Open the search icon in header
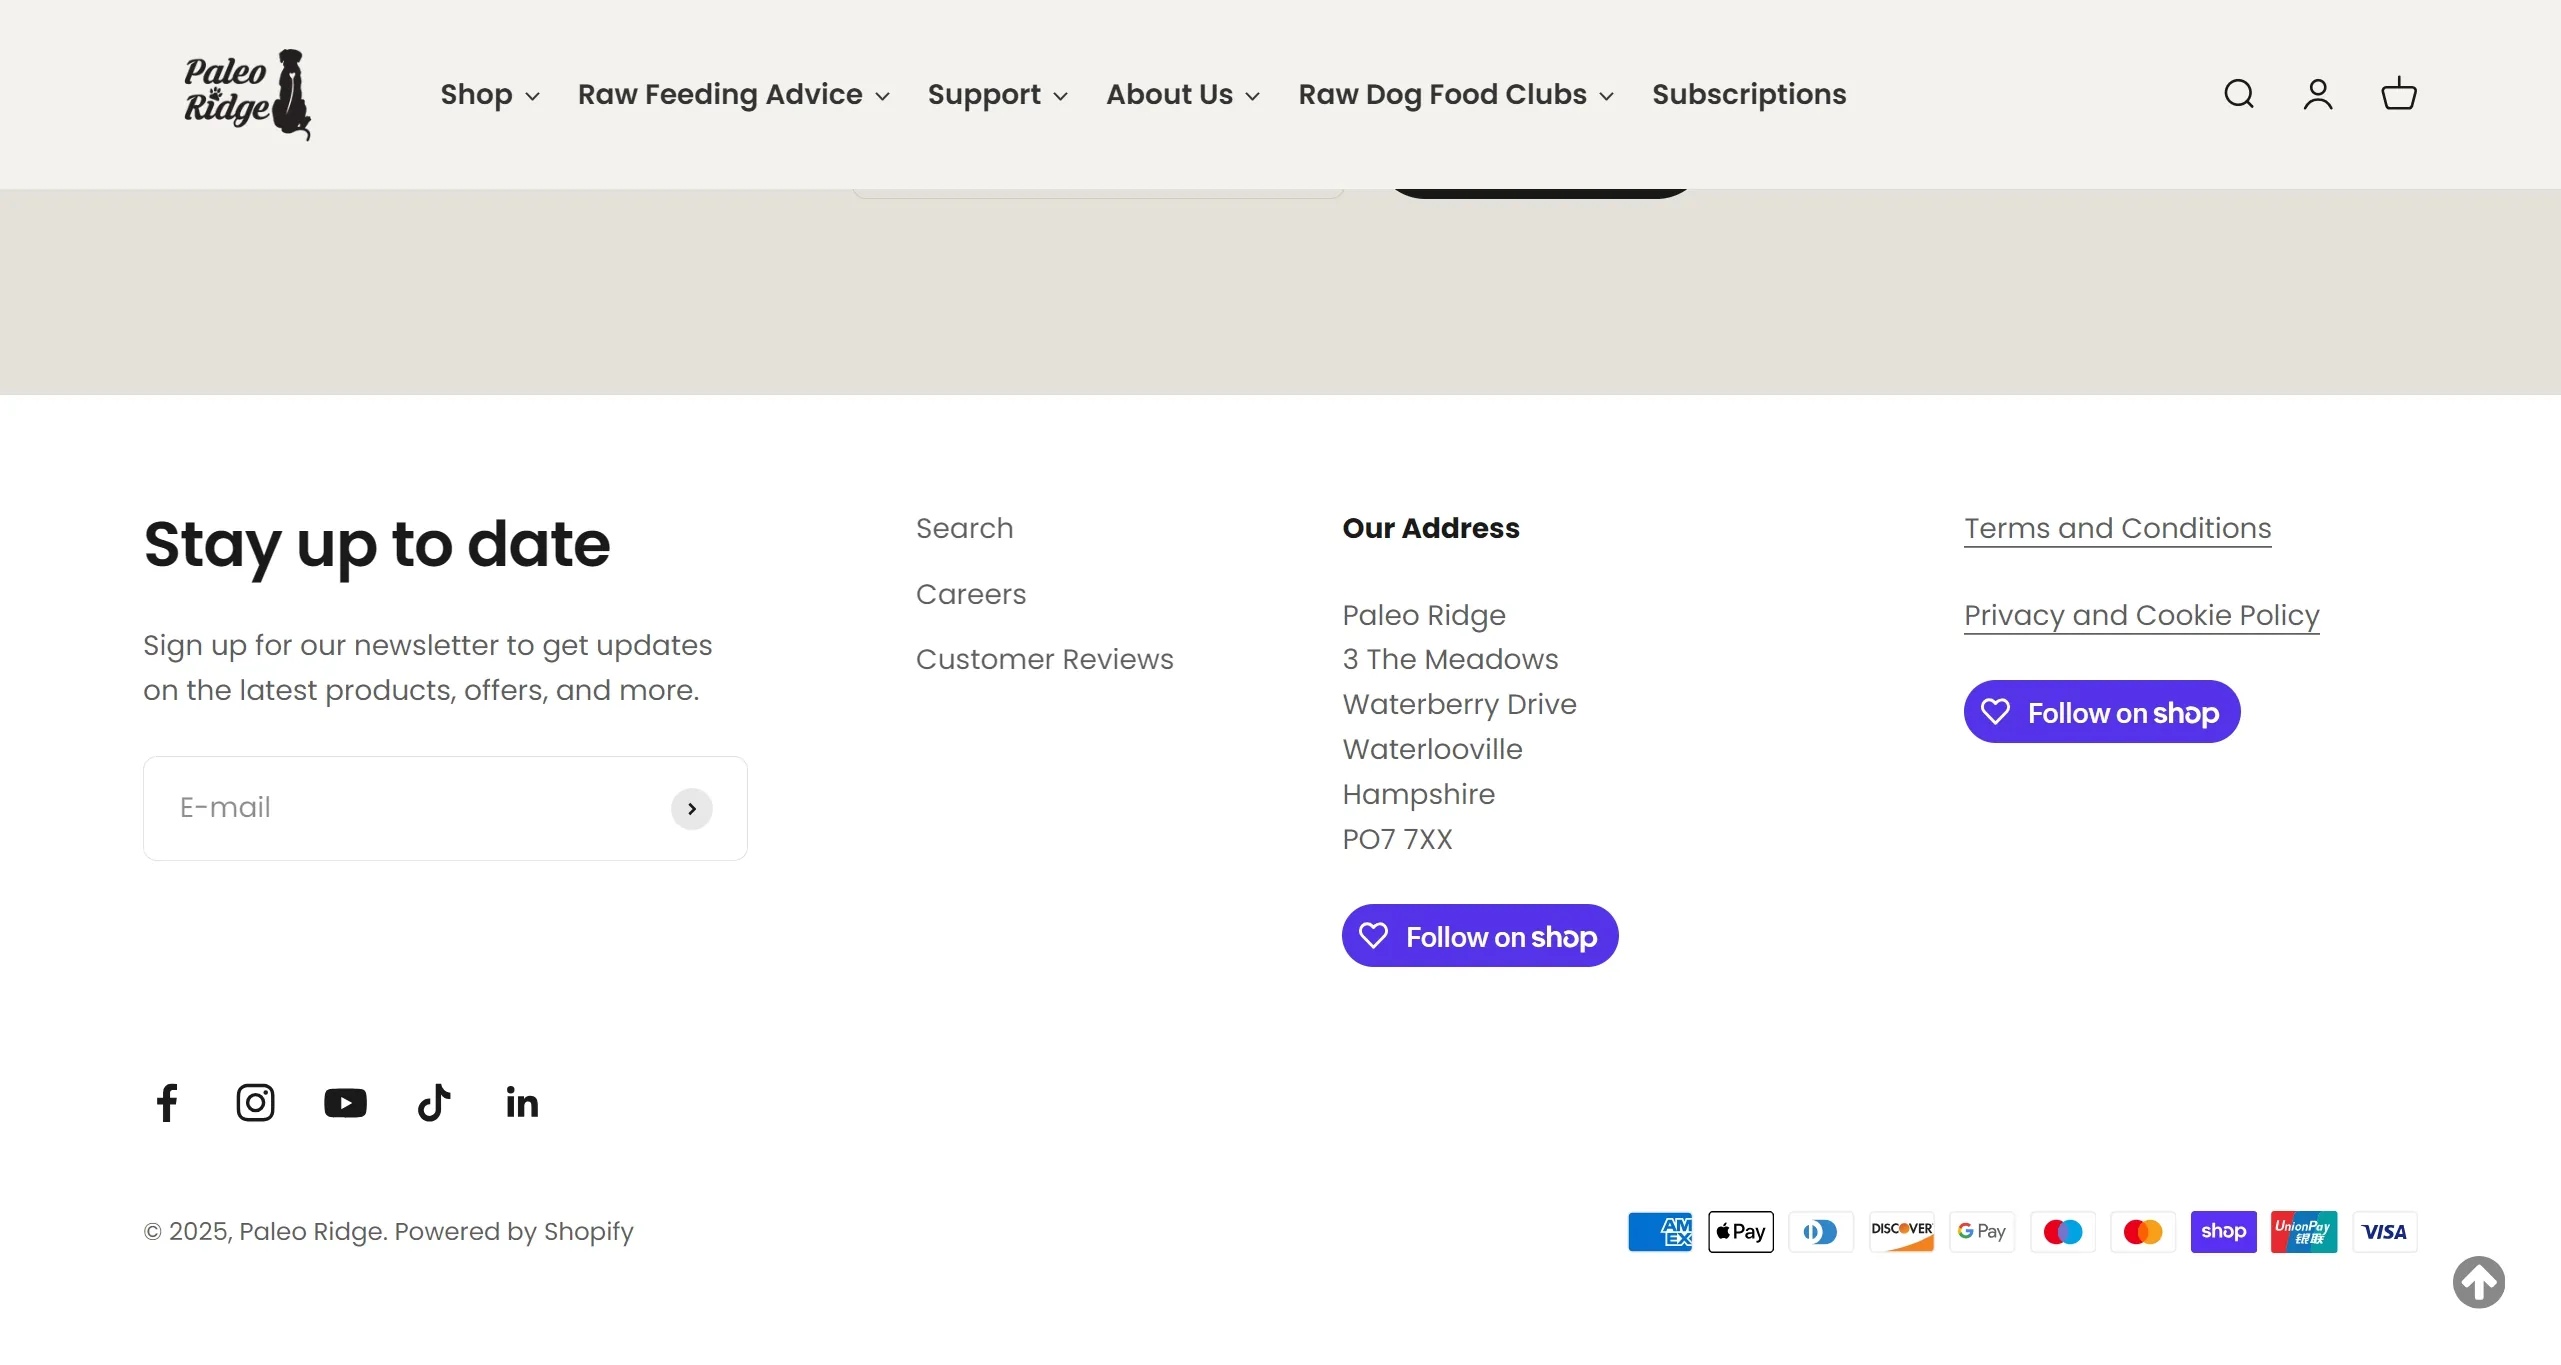This screenshot has height=1365, width=2561. [2238, 94]
